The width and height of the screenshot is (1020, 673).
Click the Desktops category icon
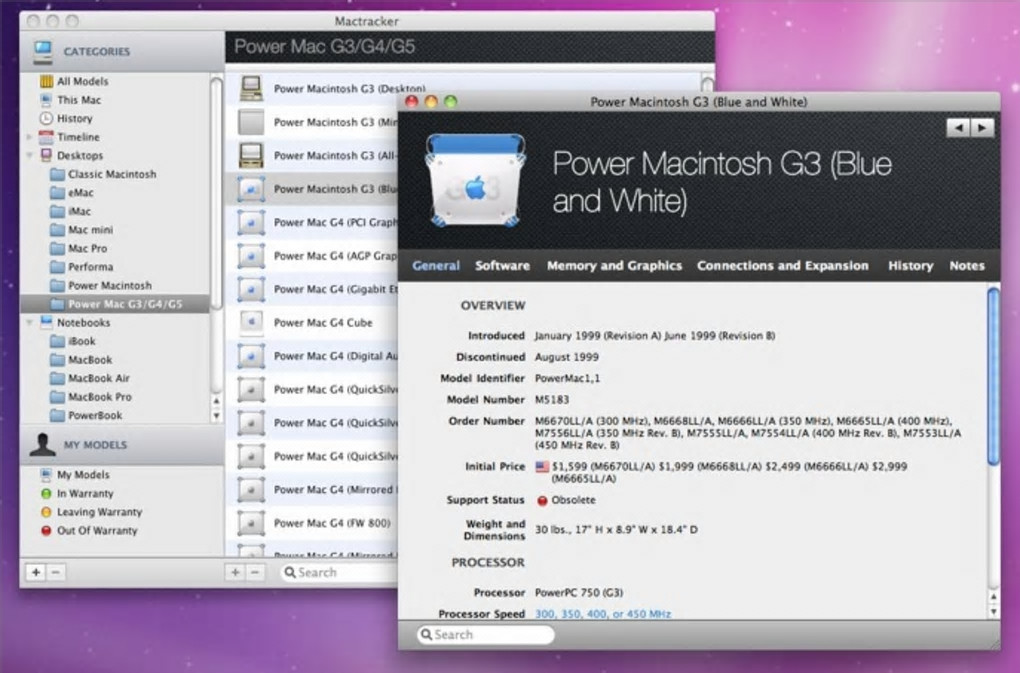(46, 155)
